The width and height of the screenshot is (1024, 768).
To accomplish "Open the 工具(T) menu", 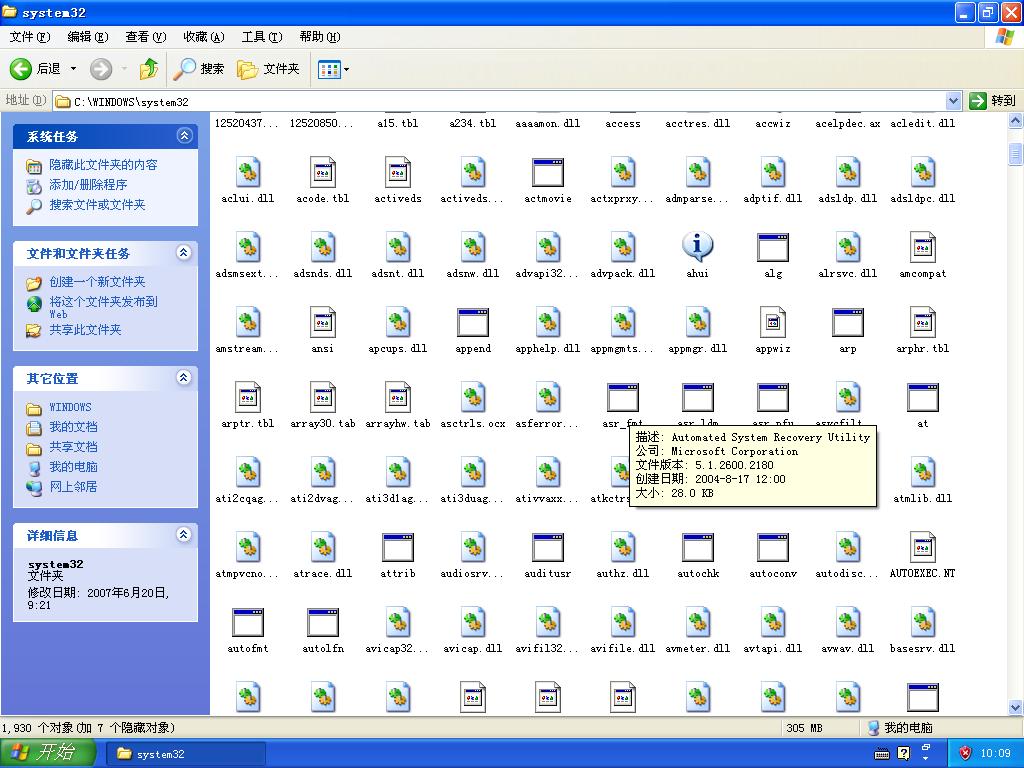I will [261, 37].
